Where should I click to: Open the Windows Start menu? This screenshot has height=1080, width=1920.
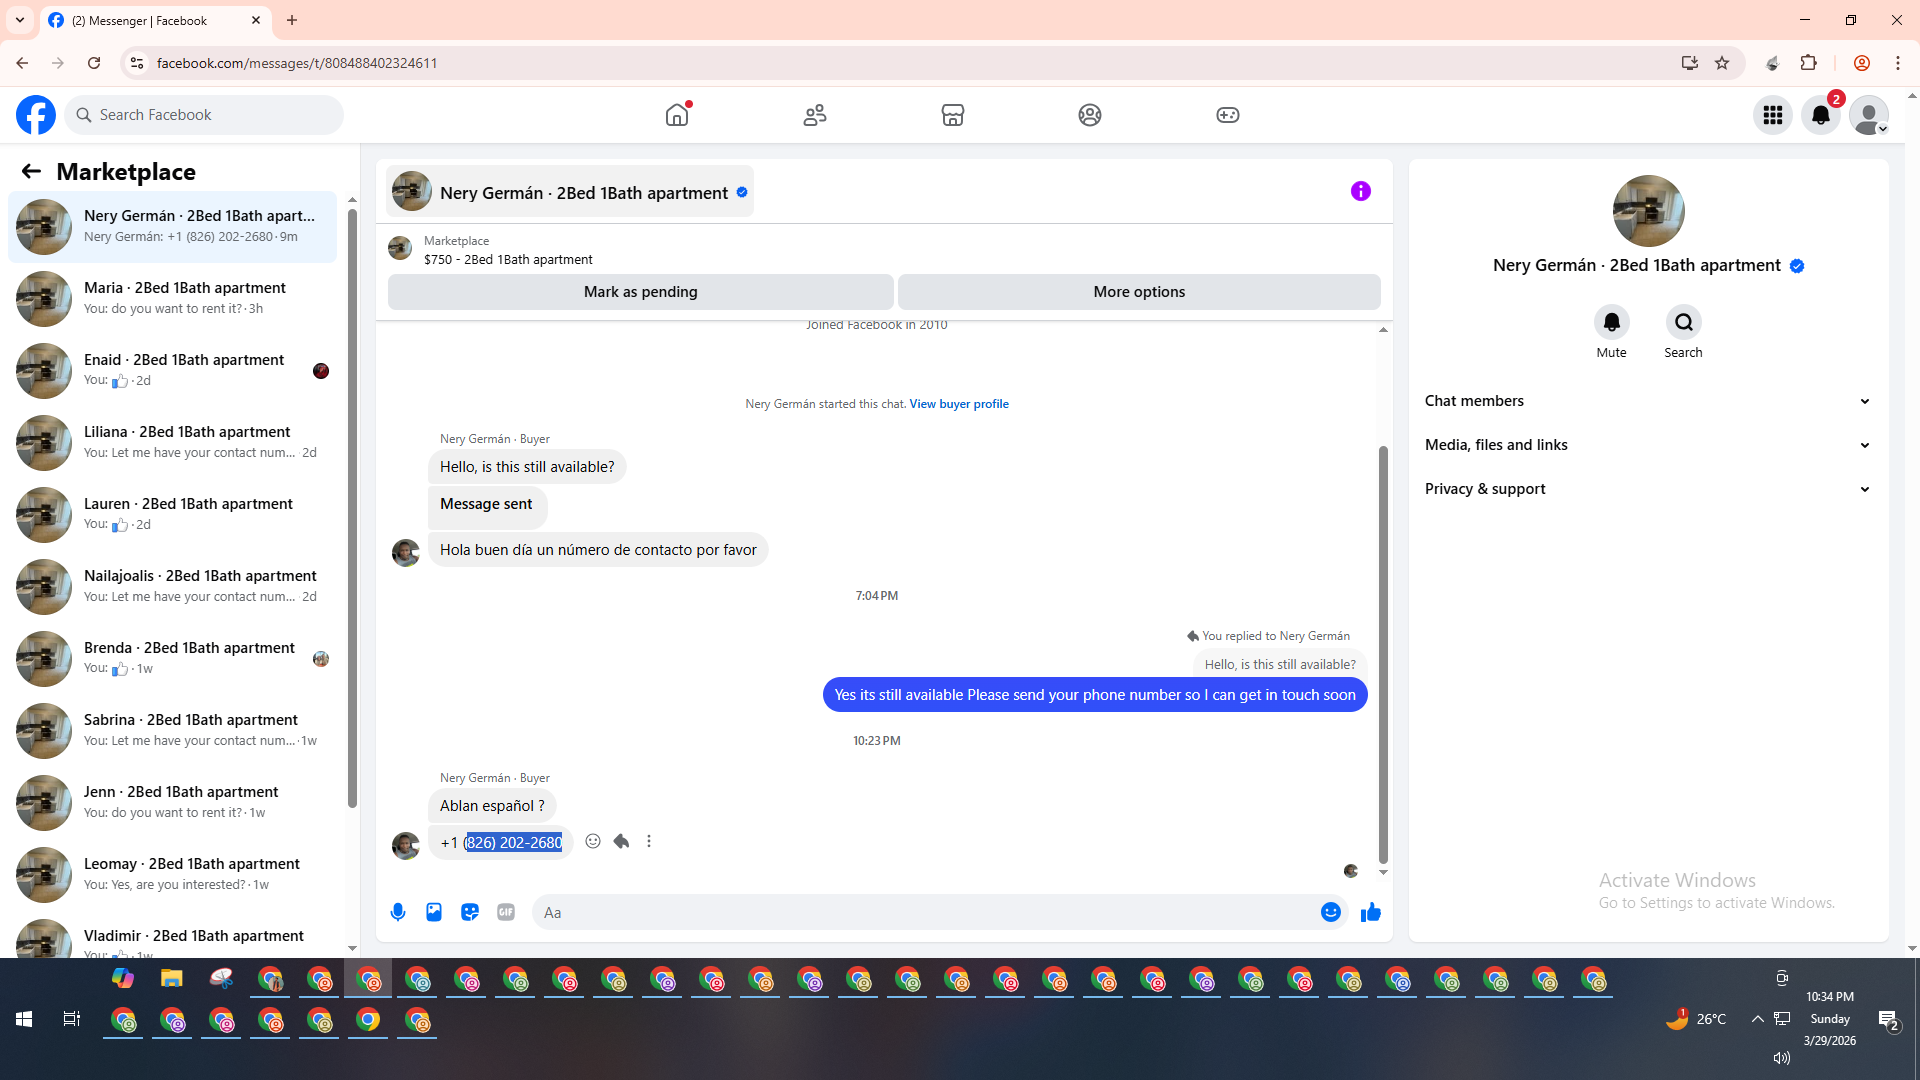[x=24, y=1019]
